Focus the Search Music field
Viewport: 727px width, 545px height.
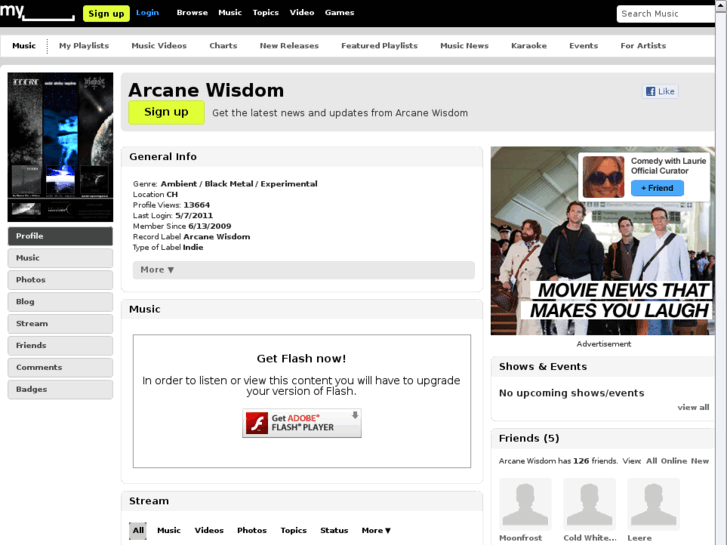click(x=666, y=14)
